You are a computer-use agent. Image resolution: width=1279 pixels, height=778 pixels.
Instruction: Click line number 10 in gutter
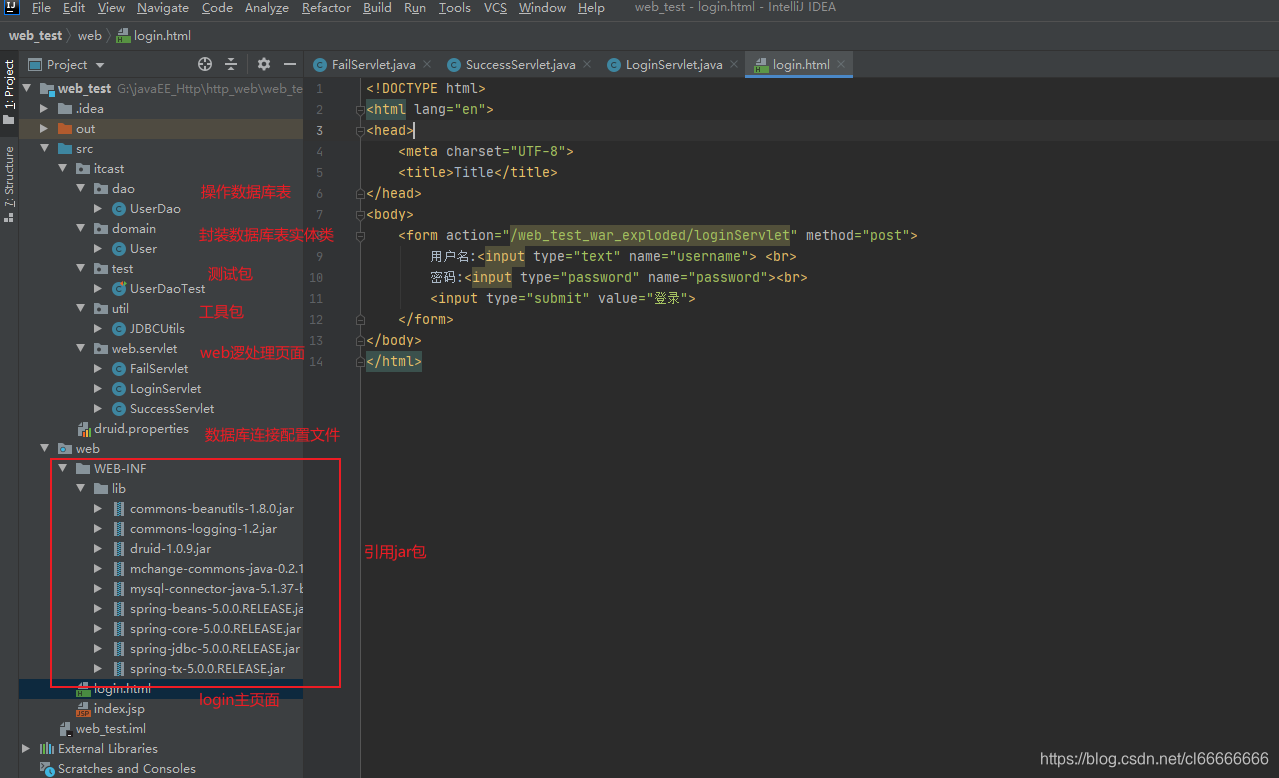[x=316, y=277]
